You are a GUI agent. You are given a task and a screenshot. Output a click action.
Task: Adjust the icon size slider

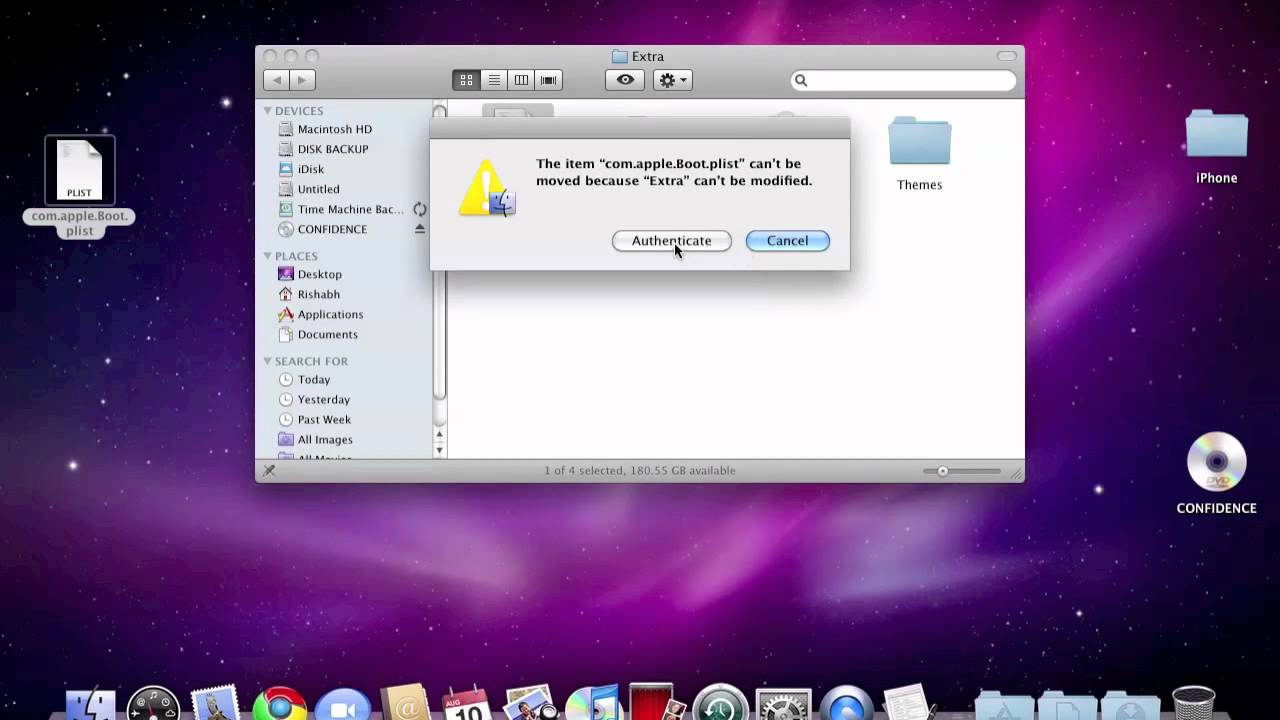point(943,471)
